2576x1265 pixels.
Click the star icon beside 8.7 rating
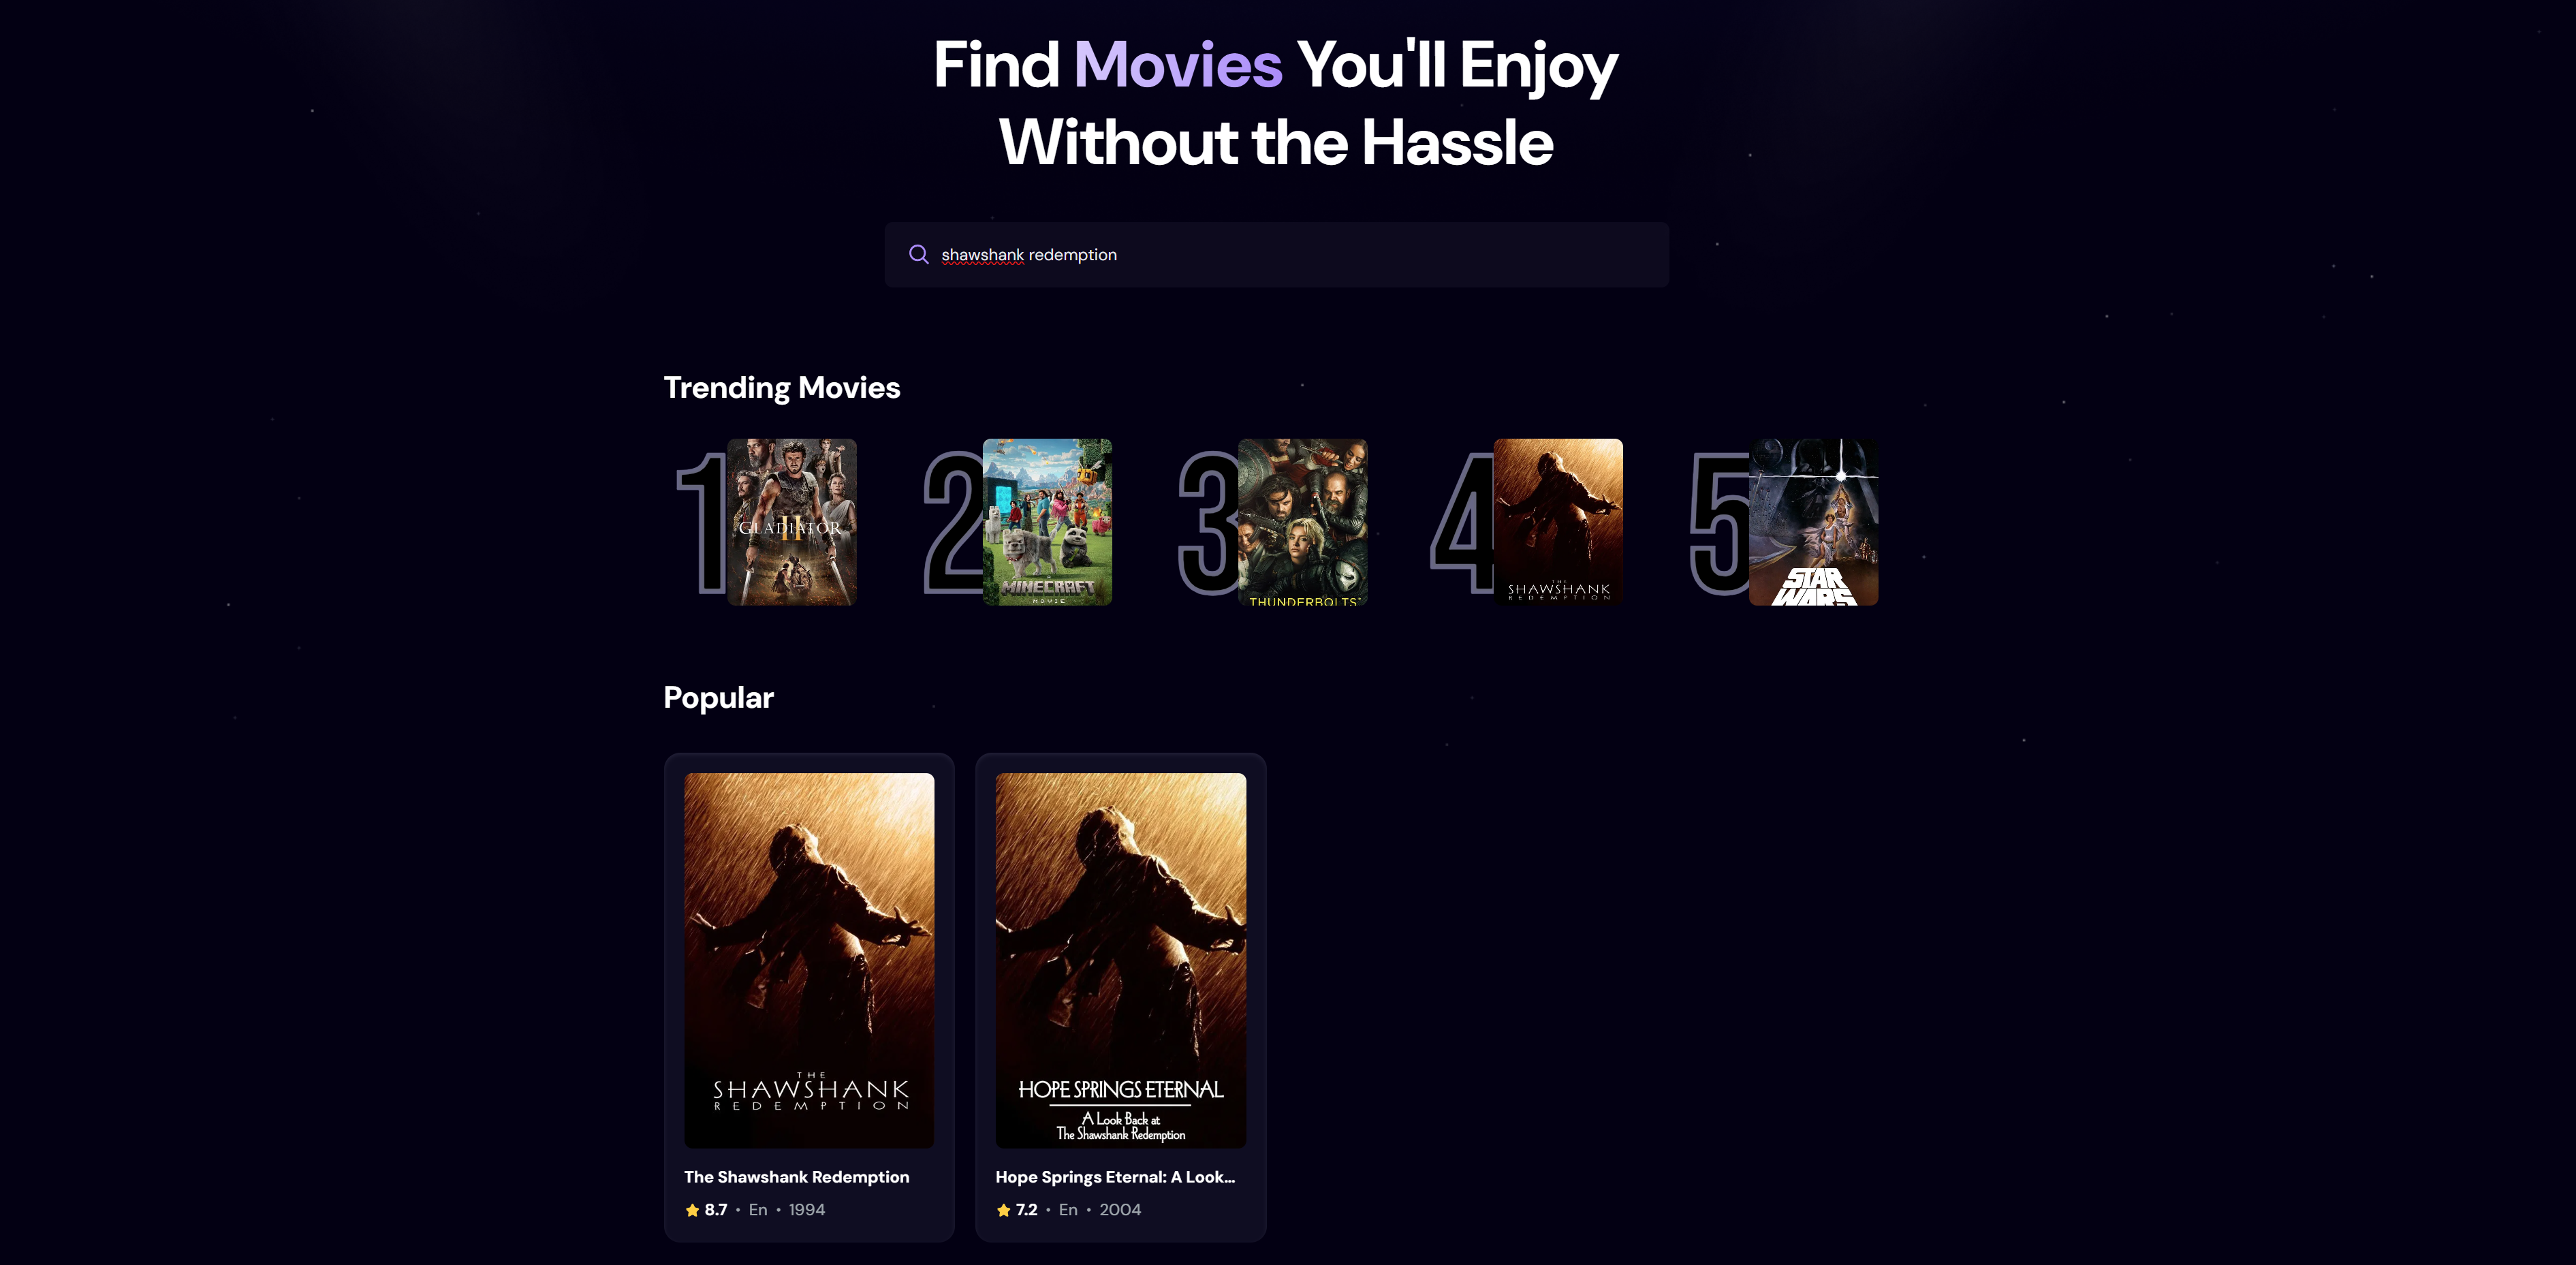(x=692, y=1210)
